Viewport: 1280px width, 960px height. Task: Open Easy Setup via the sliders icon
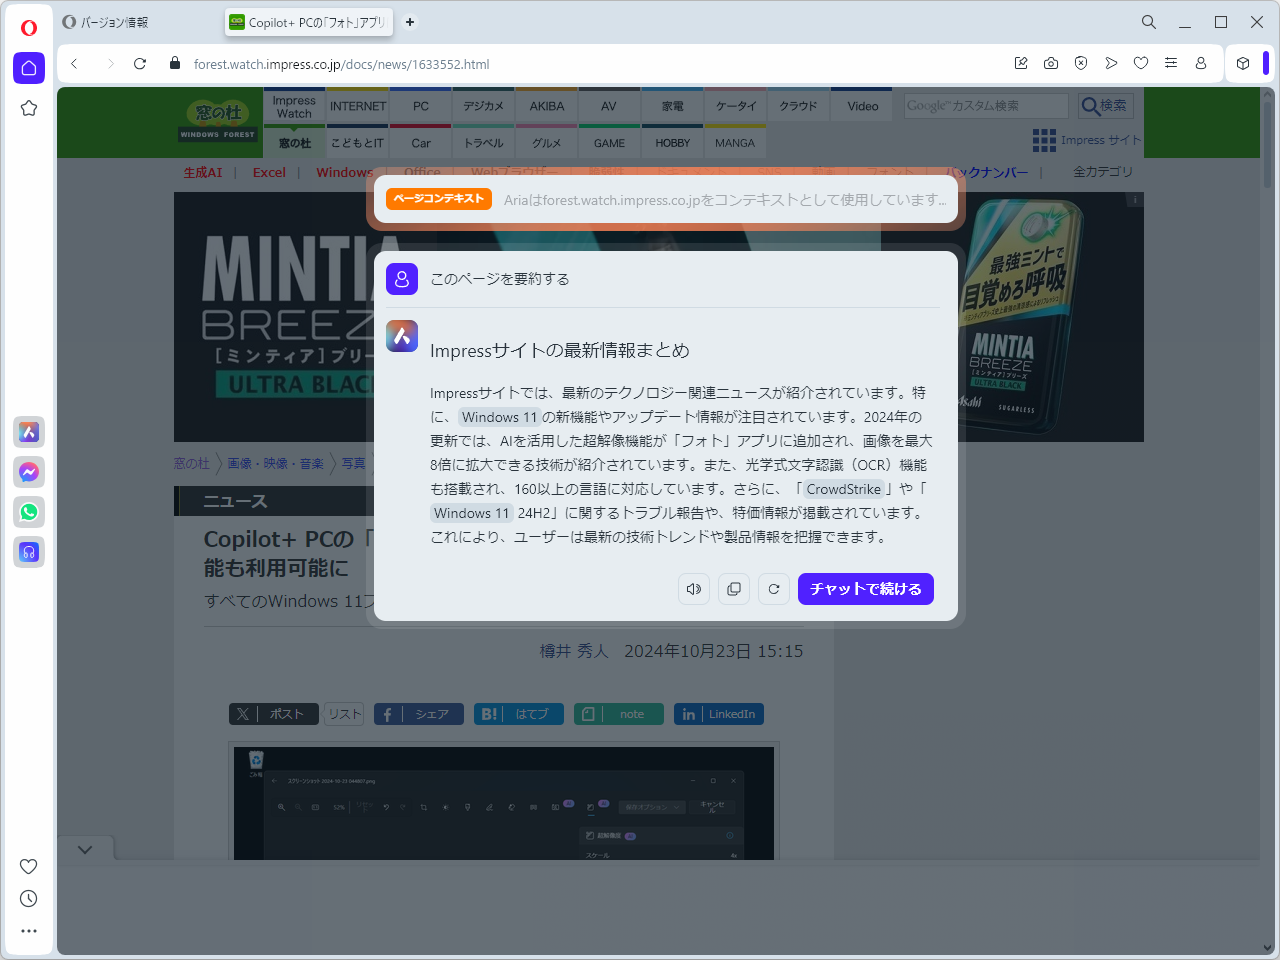(1171, 62)
